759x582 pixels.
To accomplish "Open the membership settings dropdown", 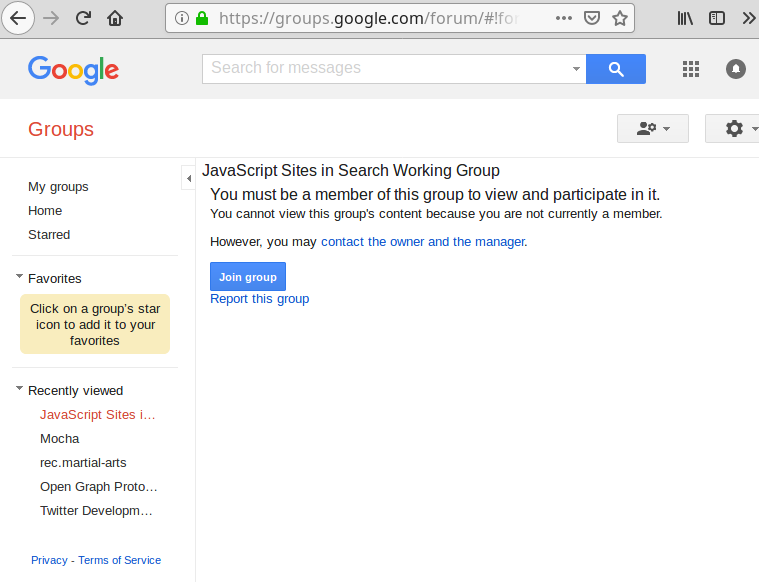I will pos(652,128).
